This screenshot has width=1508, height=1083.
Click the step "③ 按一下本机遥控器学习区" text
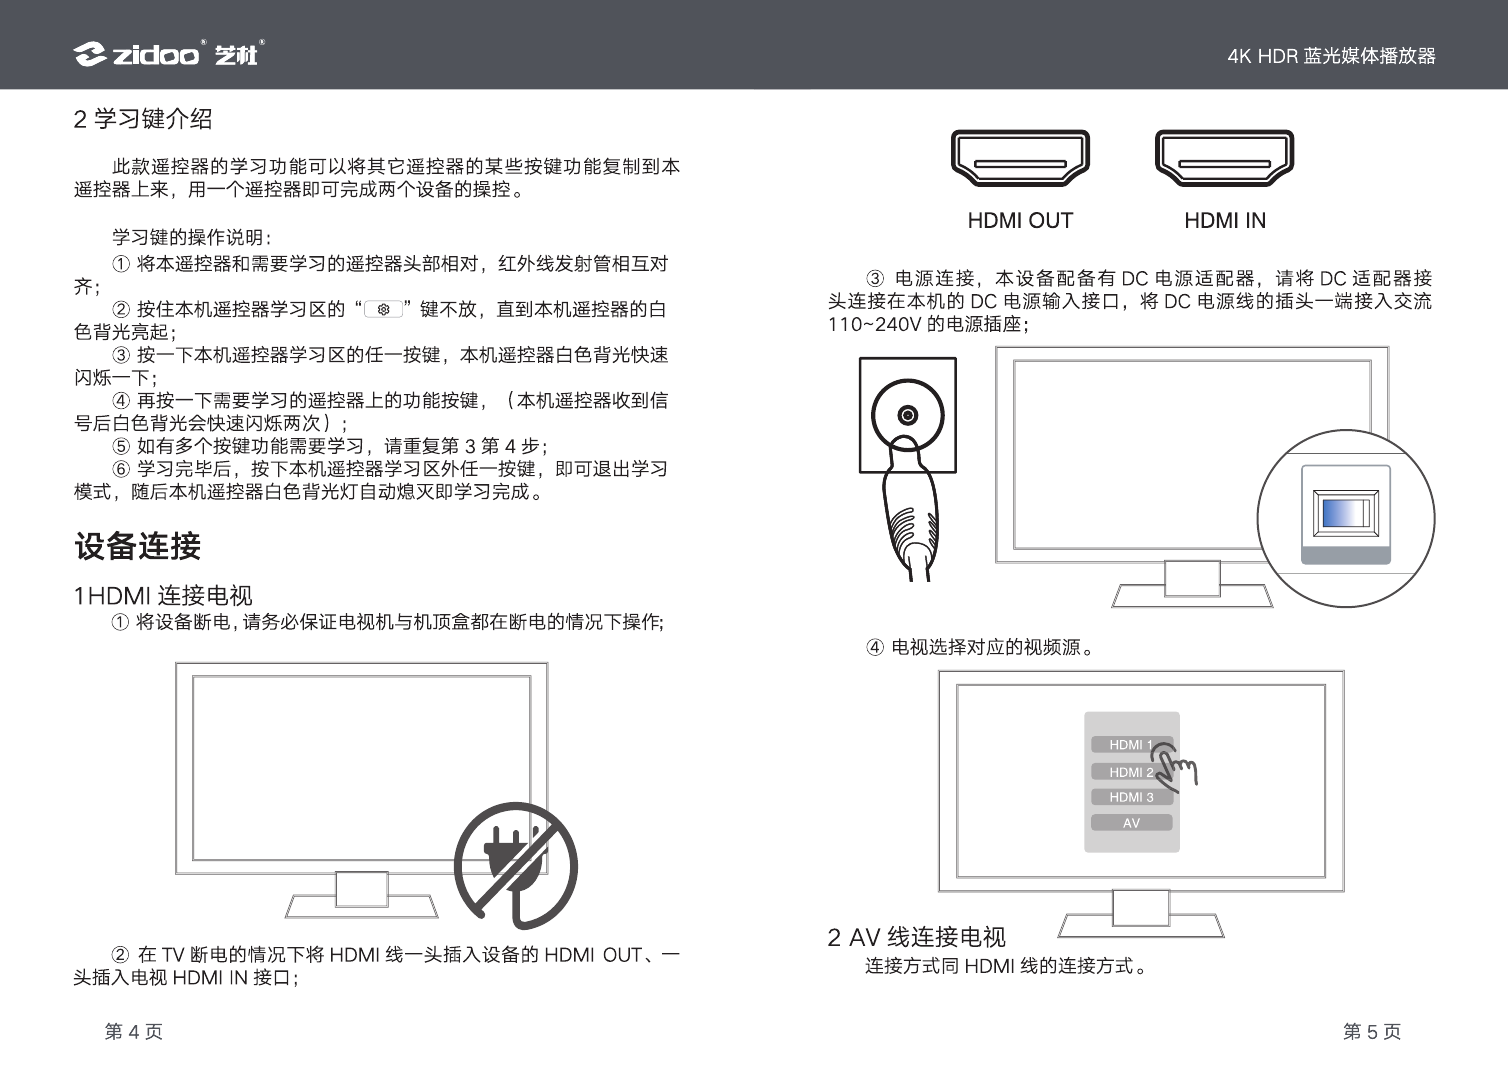point(371,366)
